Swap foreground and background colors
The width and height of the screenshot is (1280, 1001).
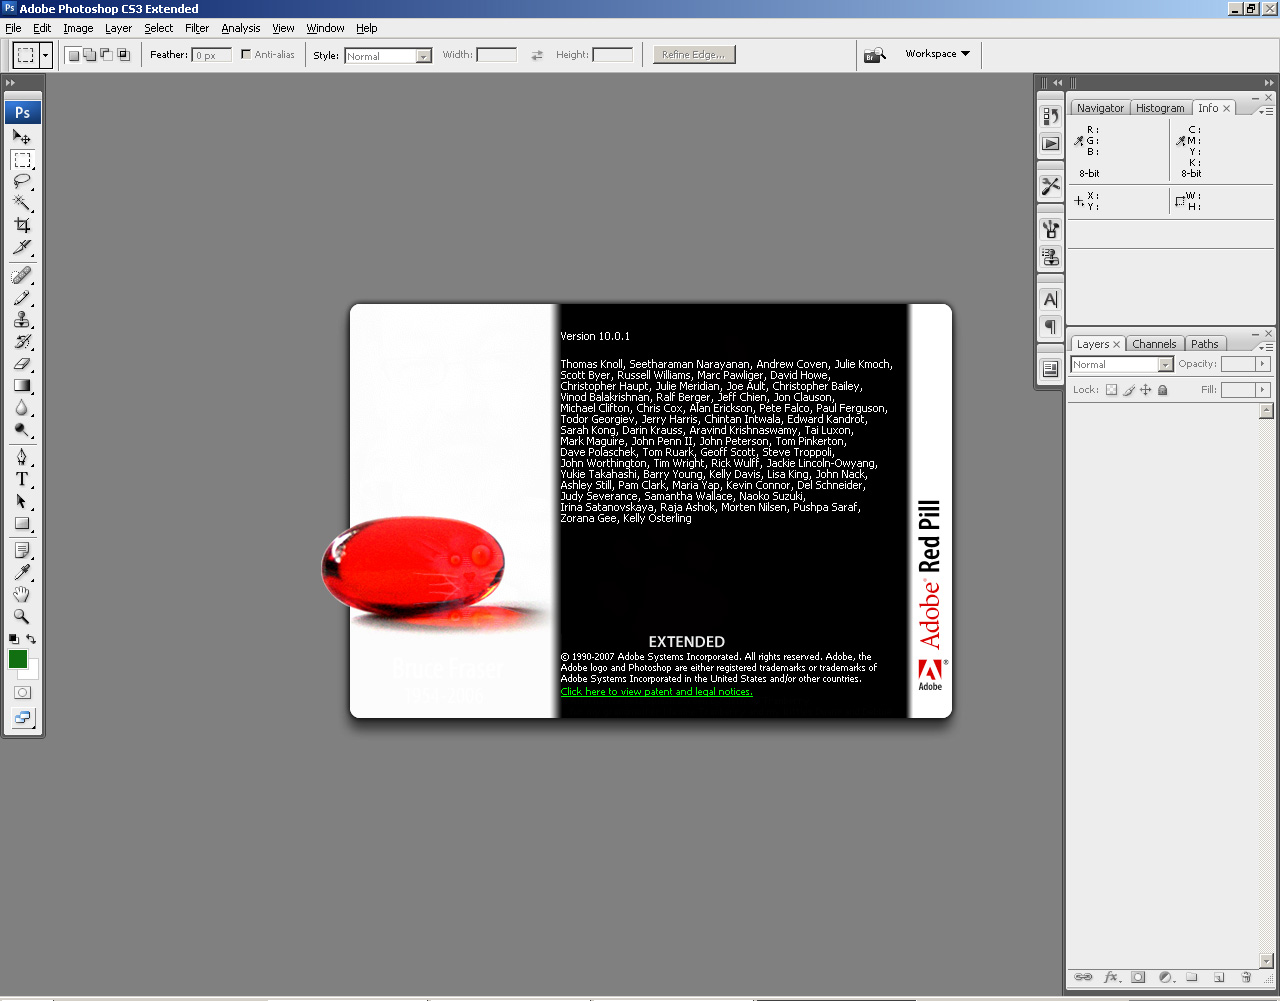(31, 639)
